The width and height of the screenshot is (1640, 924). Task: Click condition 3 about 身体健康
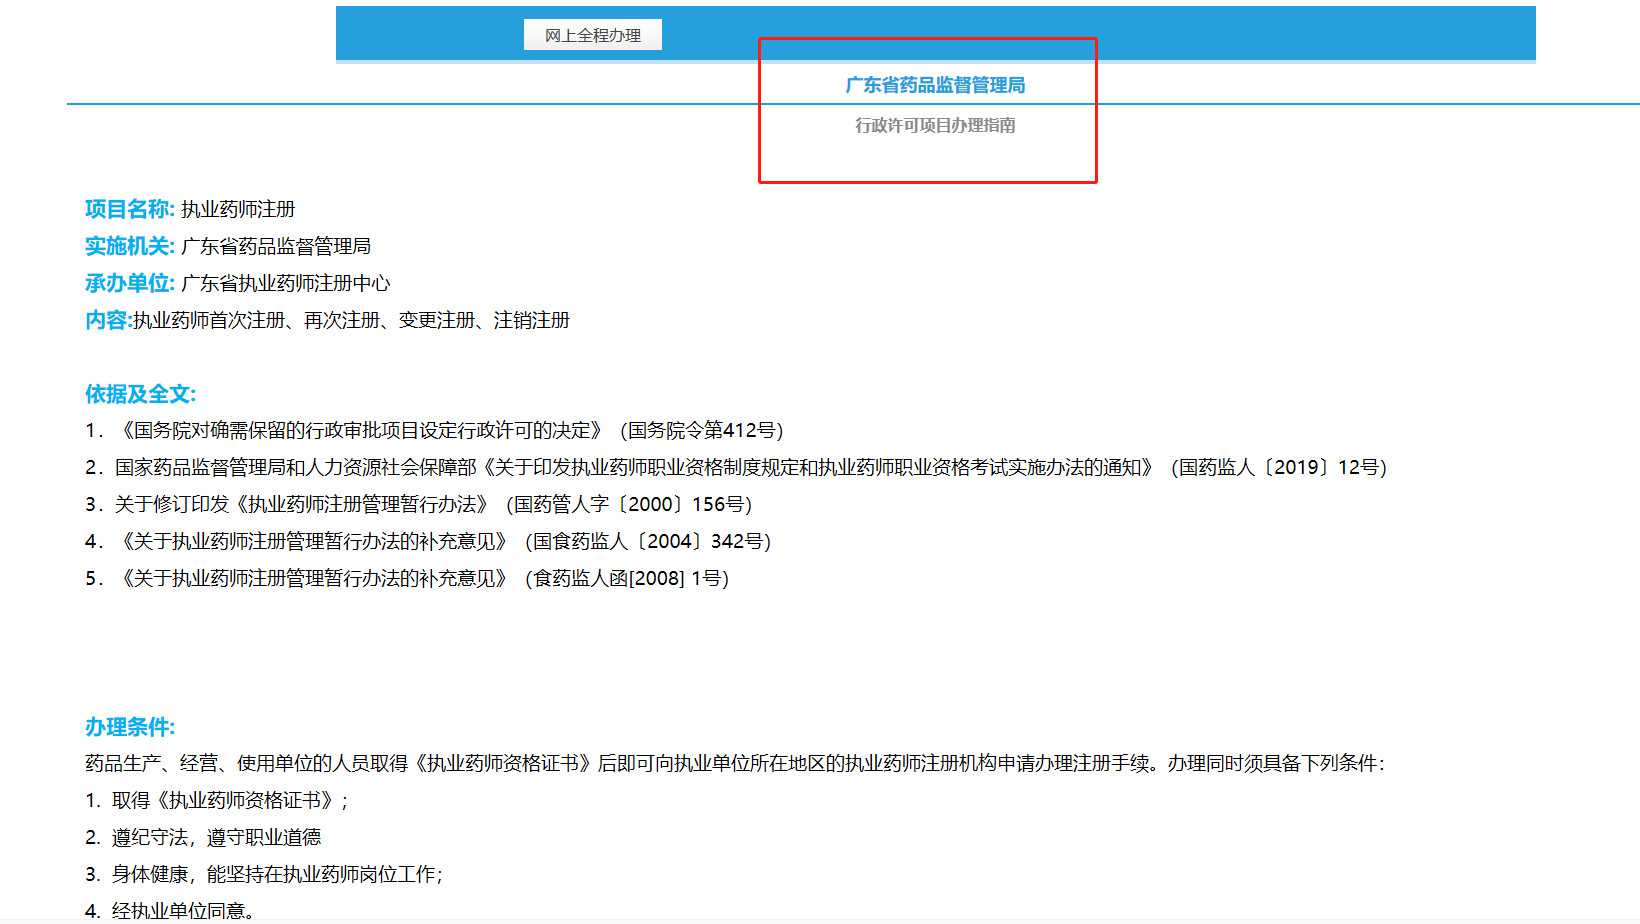pyautogui.click(x=276, y=874)
